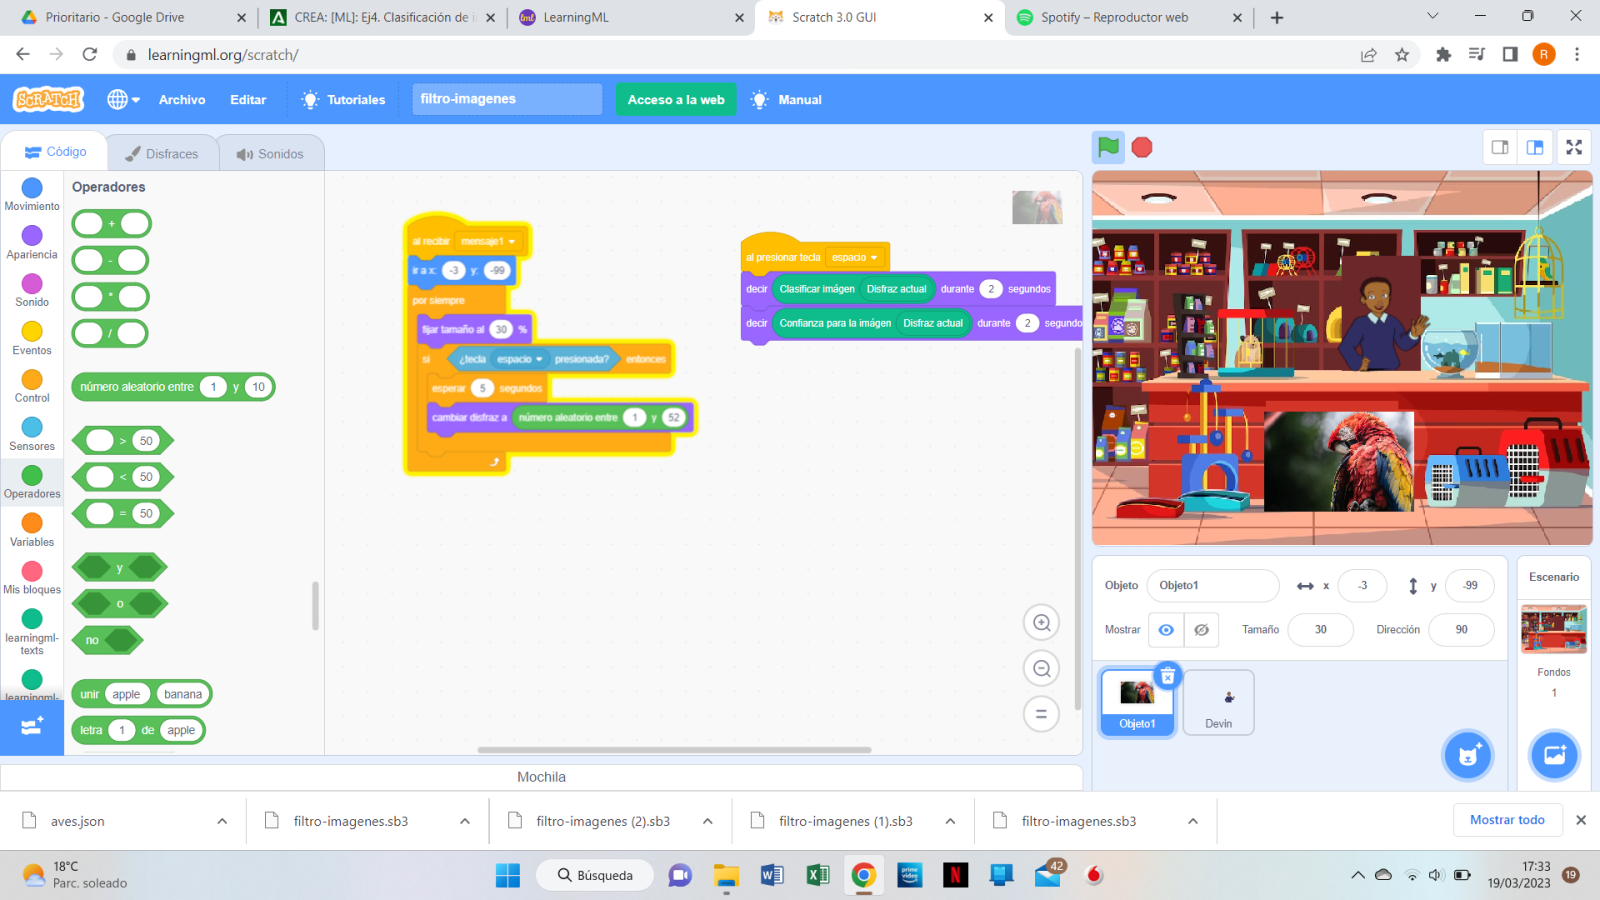Screen dimensions: 1600x900
Task: Enter fullscreen stage mode
Action: click(x=1574, y=147)
